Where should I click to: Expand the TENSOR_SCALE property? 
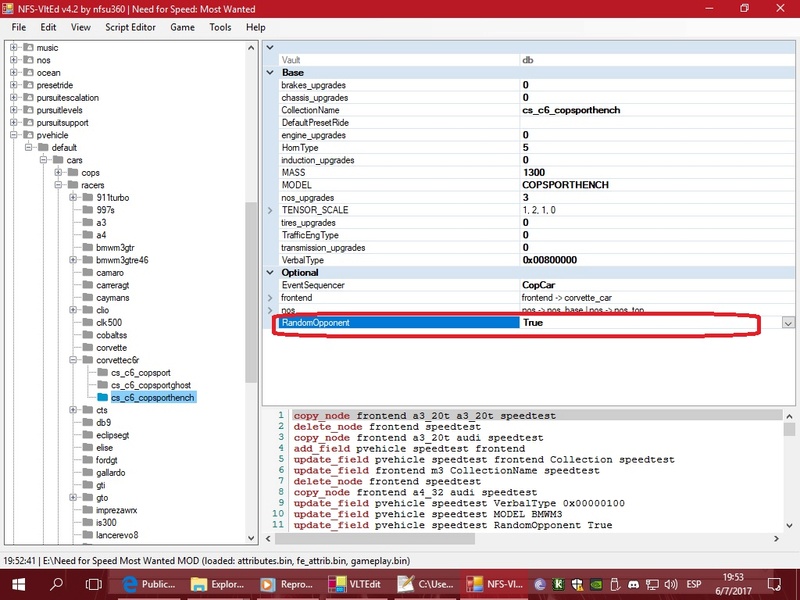pyautogui.click(x=270, y=210)
